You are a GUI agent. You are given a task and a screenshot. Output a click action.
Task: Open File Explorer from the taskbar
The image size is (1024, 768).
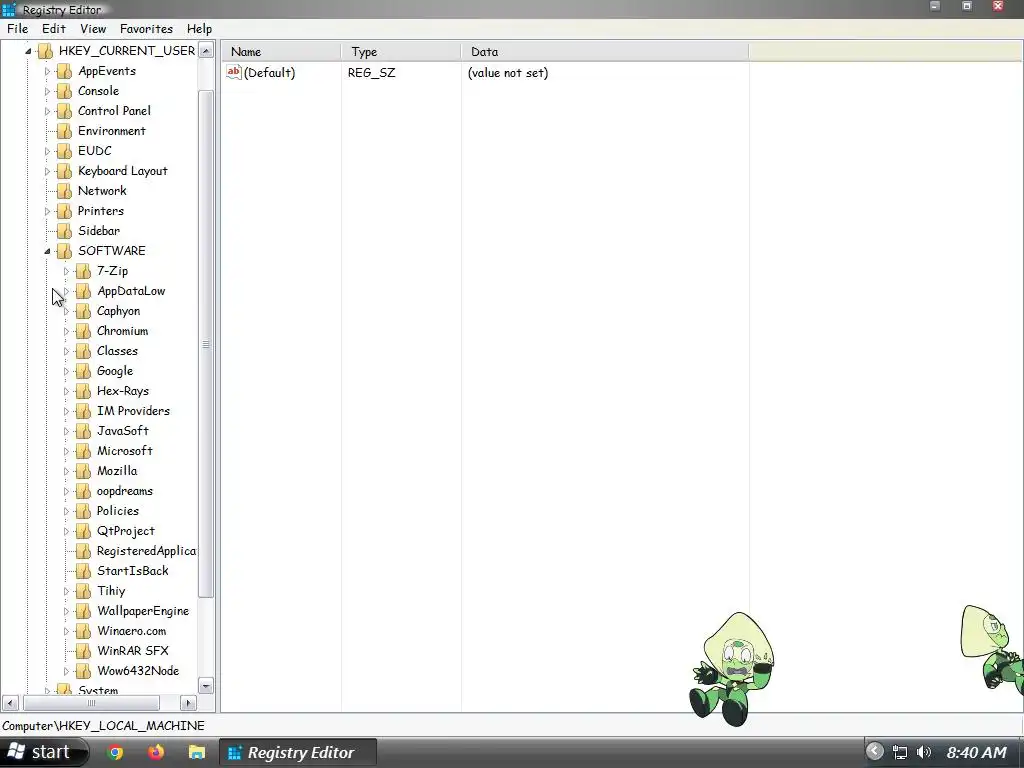pyautogui.click(x=197, y=752)
